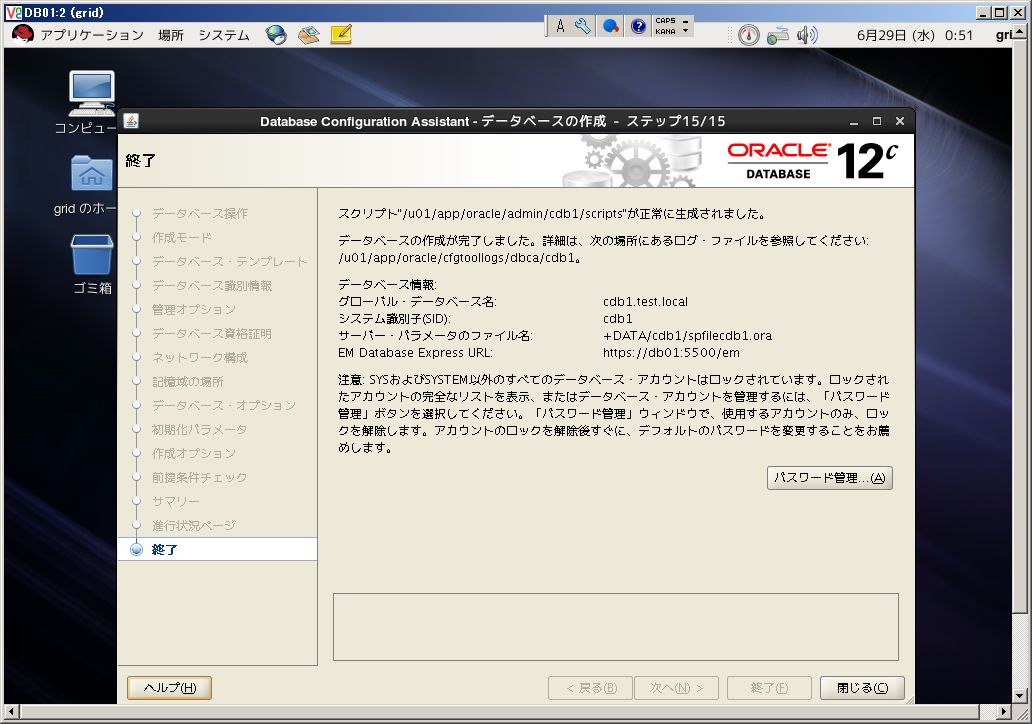
Task: Select the データベース・テンプレート step
Action: 229,261
